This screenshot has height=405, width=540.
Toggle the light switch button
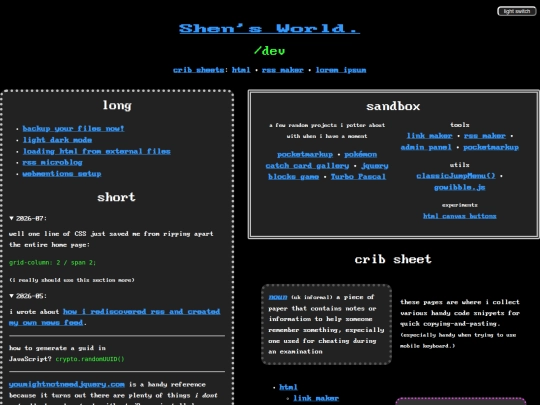click(x=517, y=11)
